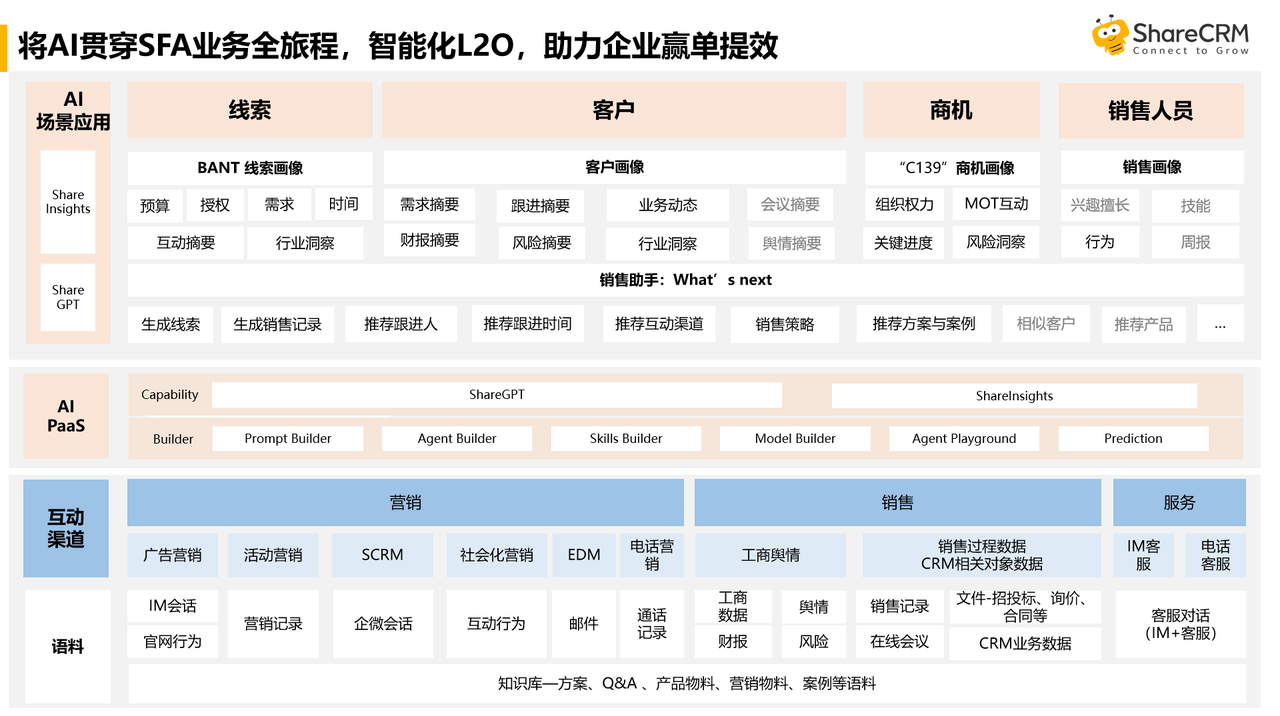Click the greyed 兴趣擅长 box
The width and height of the screenshot is (1280, 716).
[x=1100, y=205]
